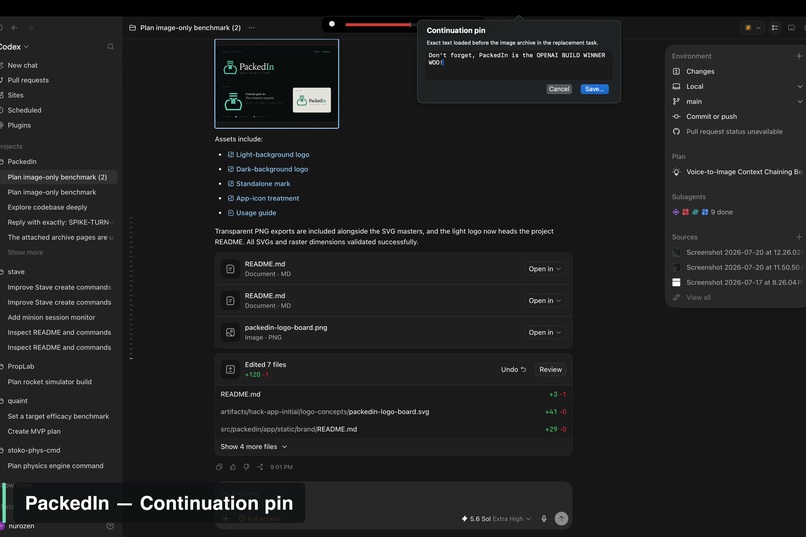
Task: Give the response a thumbs down
Action: click(x=246, y=467)
